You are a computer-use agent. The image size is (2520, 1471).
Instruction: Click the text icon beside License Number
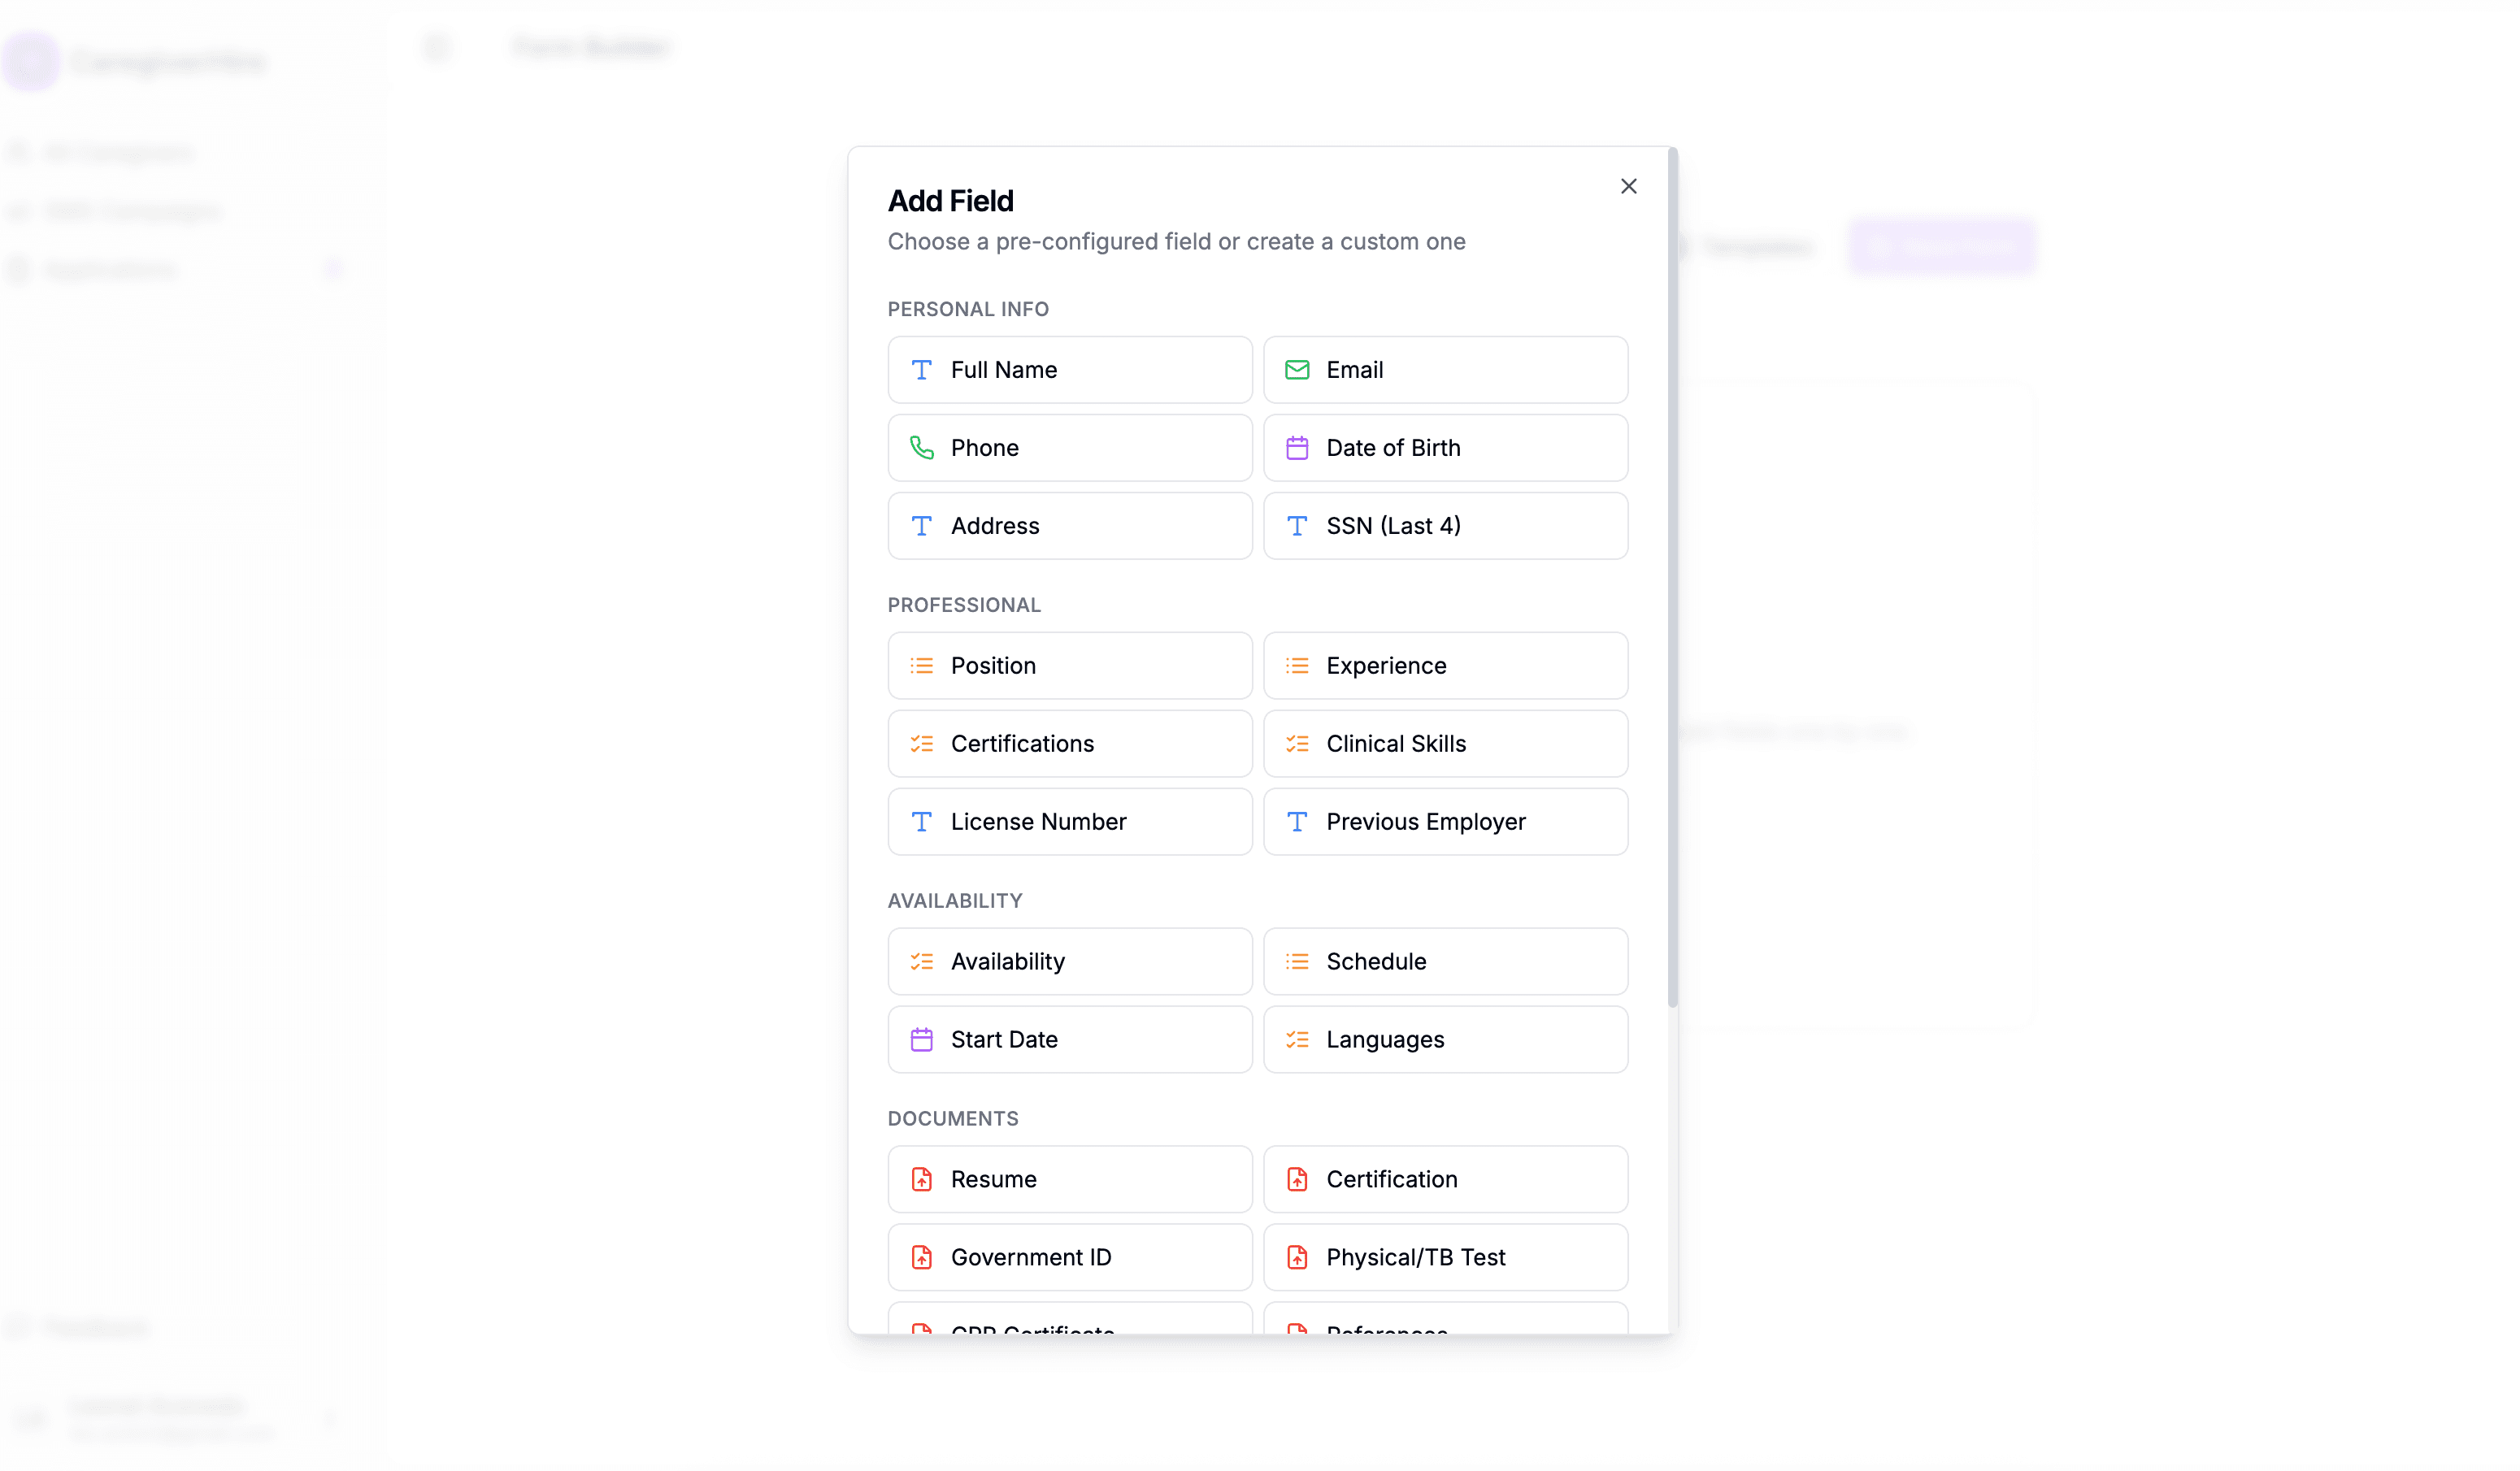coord(921,821)
